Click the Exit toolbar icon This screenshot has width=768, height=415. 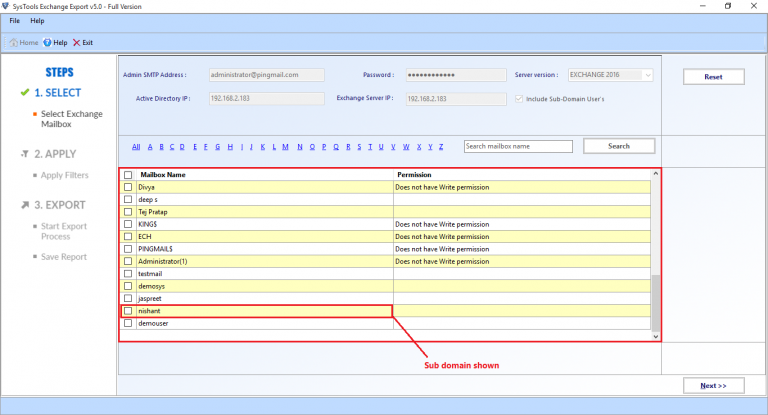[83, 43]
